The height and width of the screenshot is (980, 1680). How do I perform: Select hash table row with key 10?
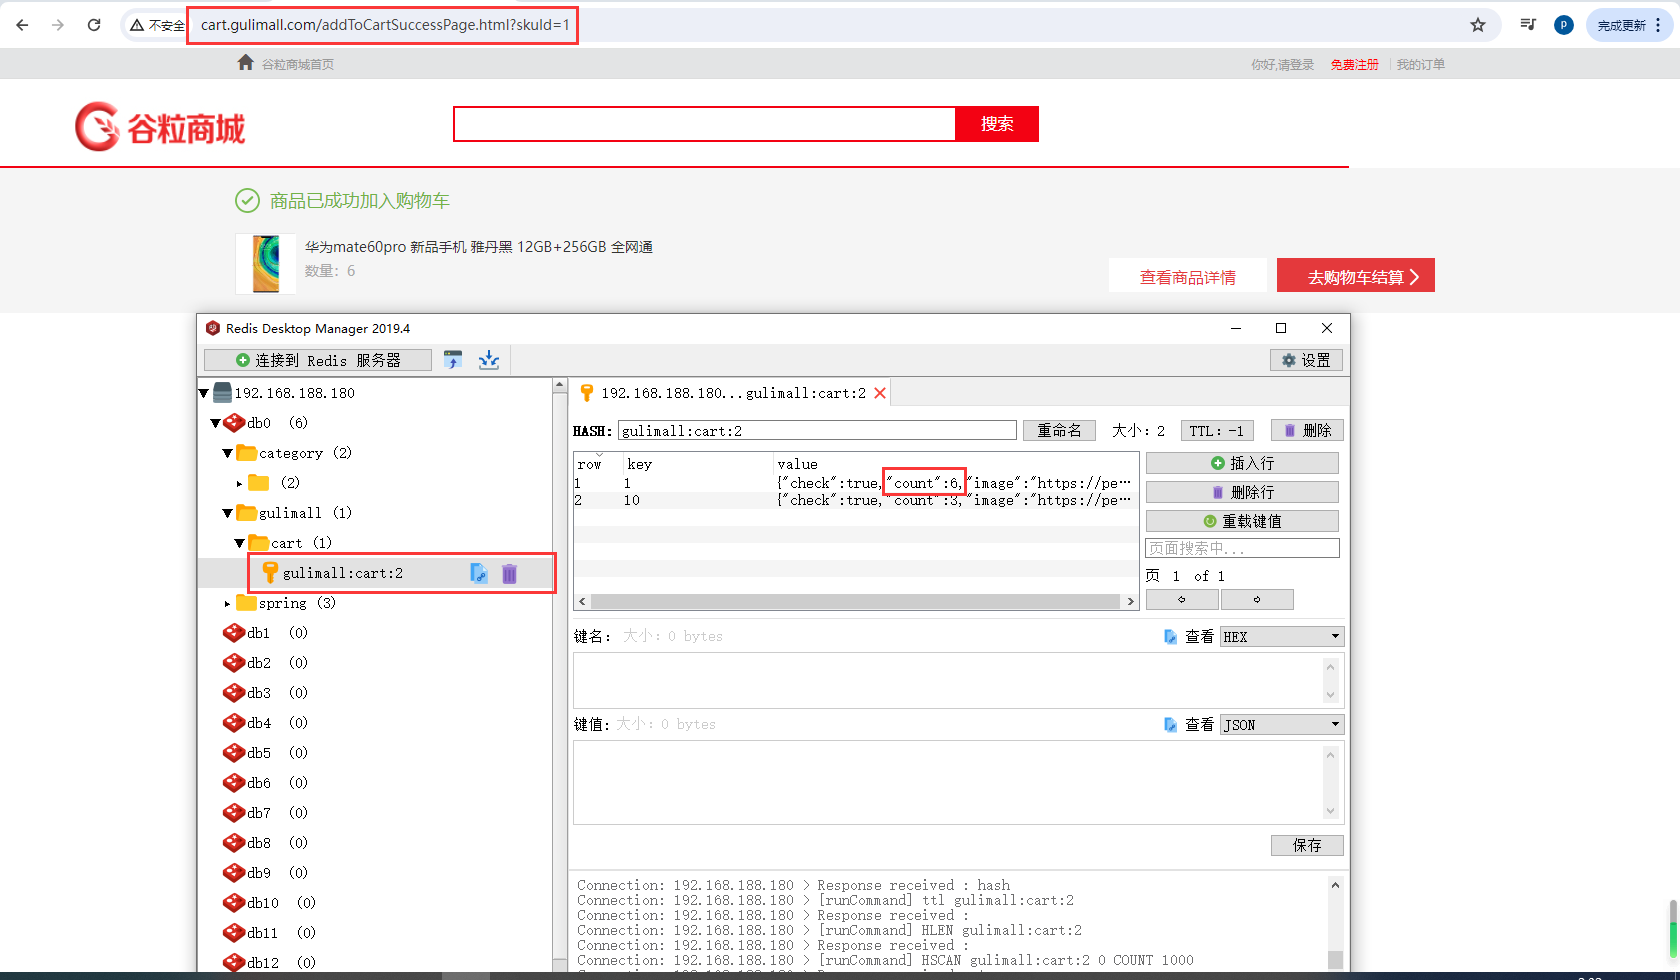pyautogui.click(x=855, y=500)
